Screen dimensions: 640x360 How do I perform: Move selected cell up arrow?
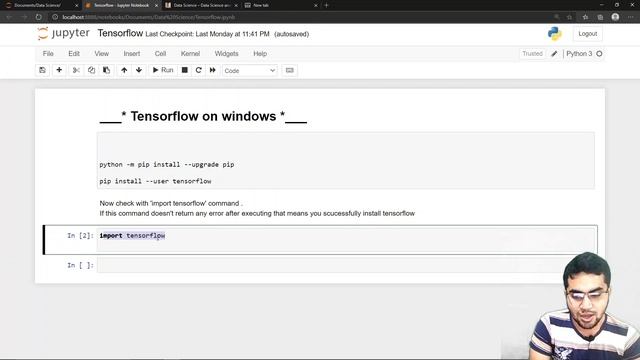[124, 70]
